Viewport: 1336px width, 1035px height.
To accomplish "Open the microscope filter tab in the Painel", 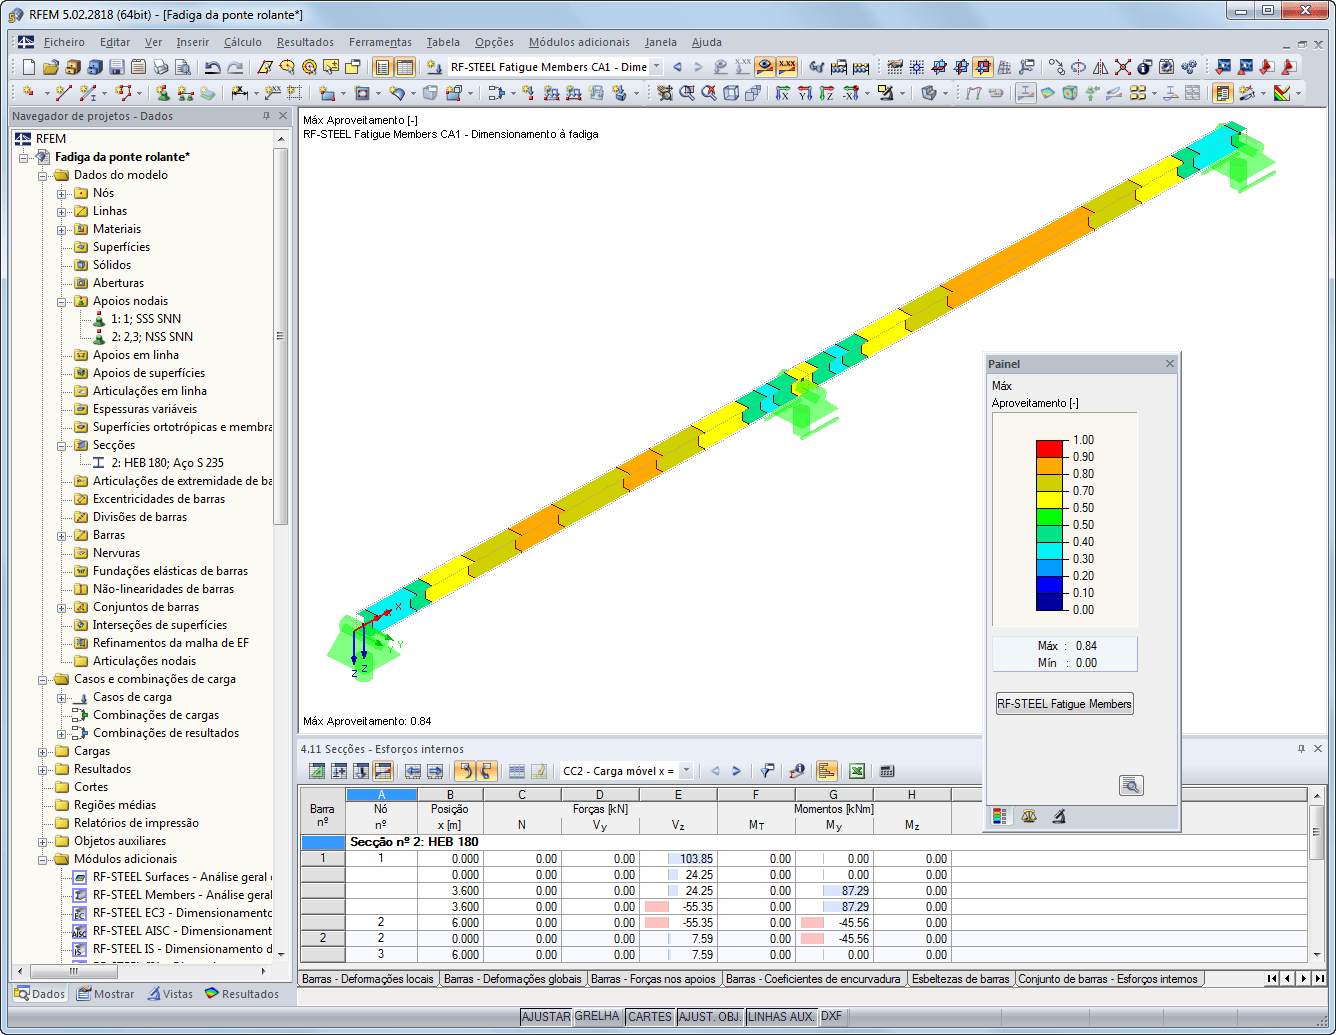I will pos(1058,816).
